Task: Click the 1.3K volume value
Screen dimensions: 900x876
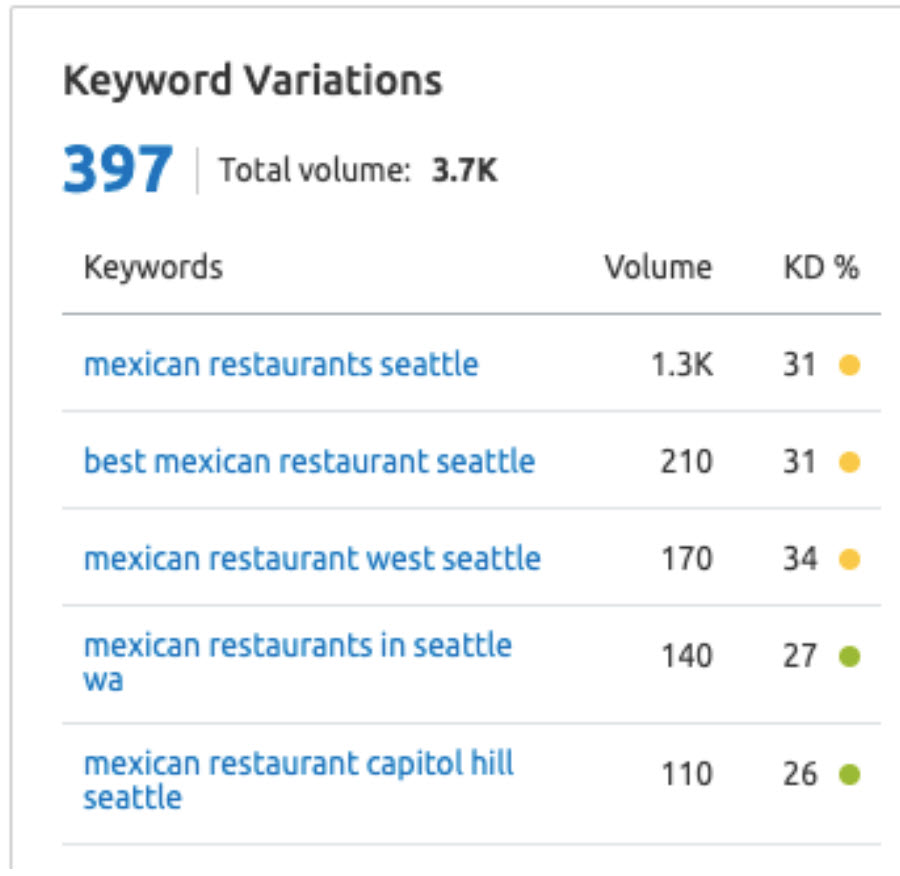Action: (x=682, y=365)
